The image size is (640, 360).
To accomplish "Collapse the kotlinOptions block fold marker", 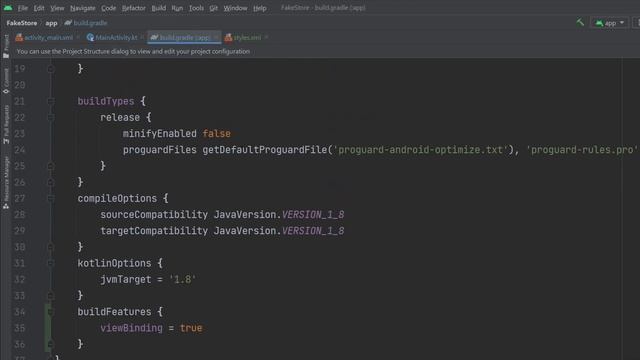I will [51, 263].
